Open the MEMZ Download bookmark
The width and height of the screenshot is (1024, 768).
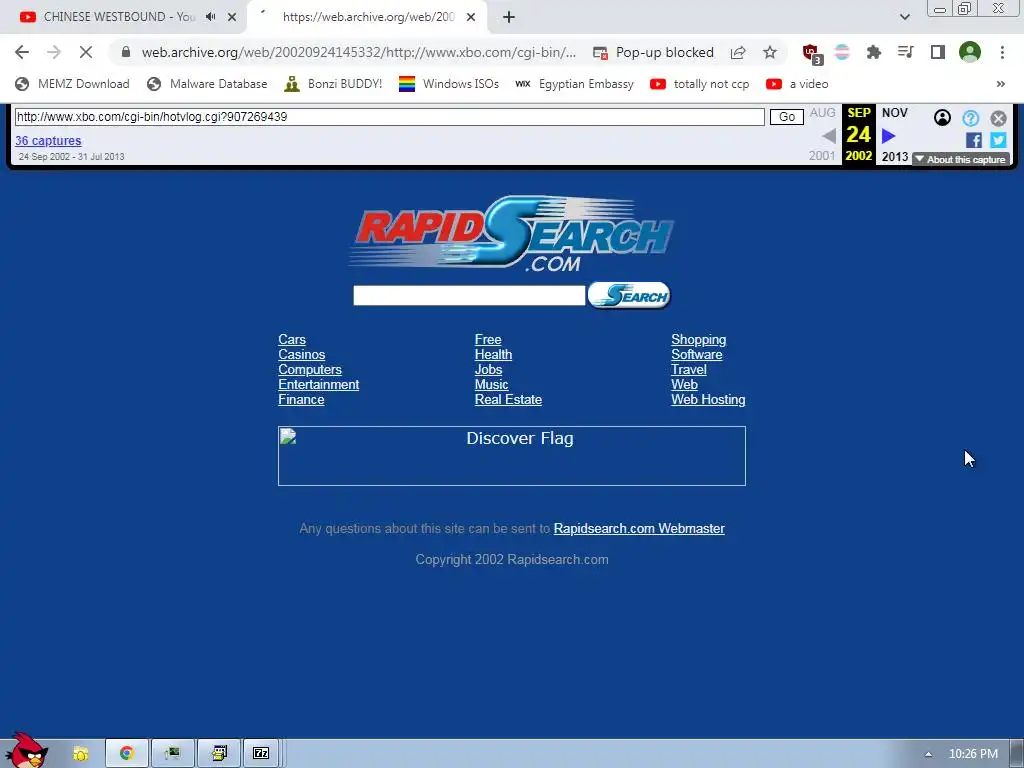pyautogui.click(x=72, y=84)
